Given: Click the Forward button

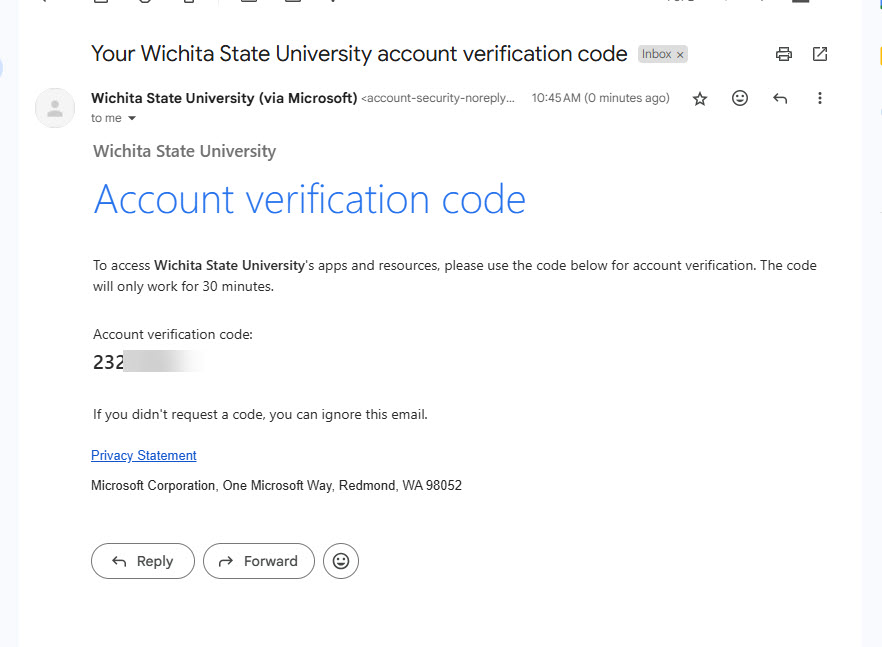Looking at the screenshot, I should [x=258, y=561].
